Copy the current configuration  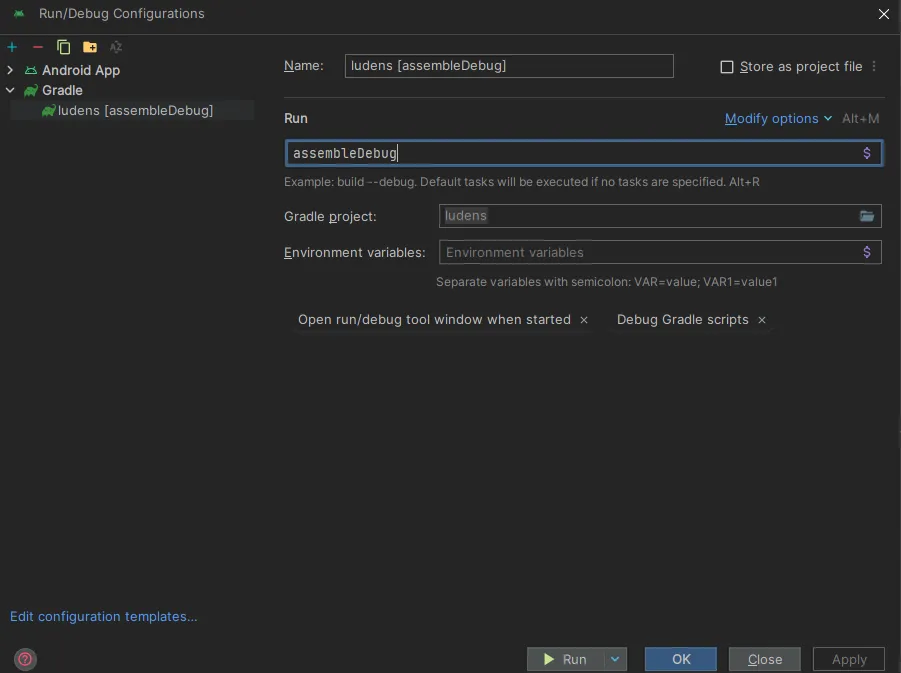tap(62, 47)
